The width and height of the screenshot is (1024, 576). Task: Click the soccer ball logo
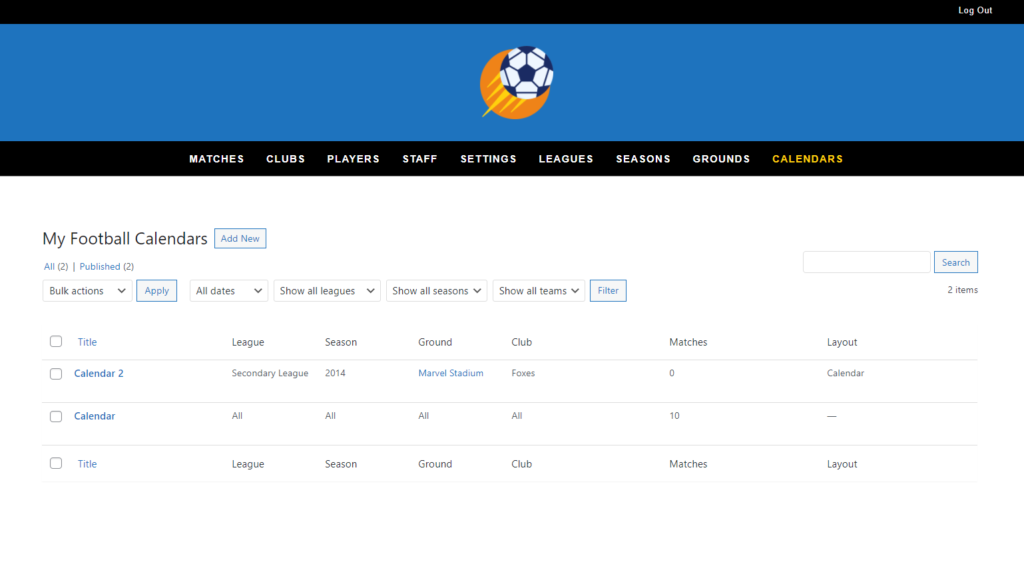(515, 82)
